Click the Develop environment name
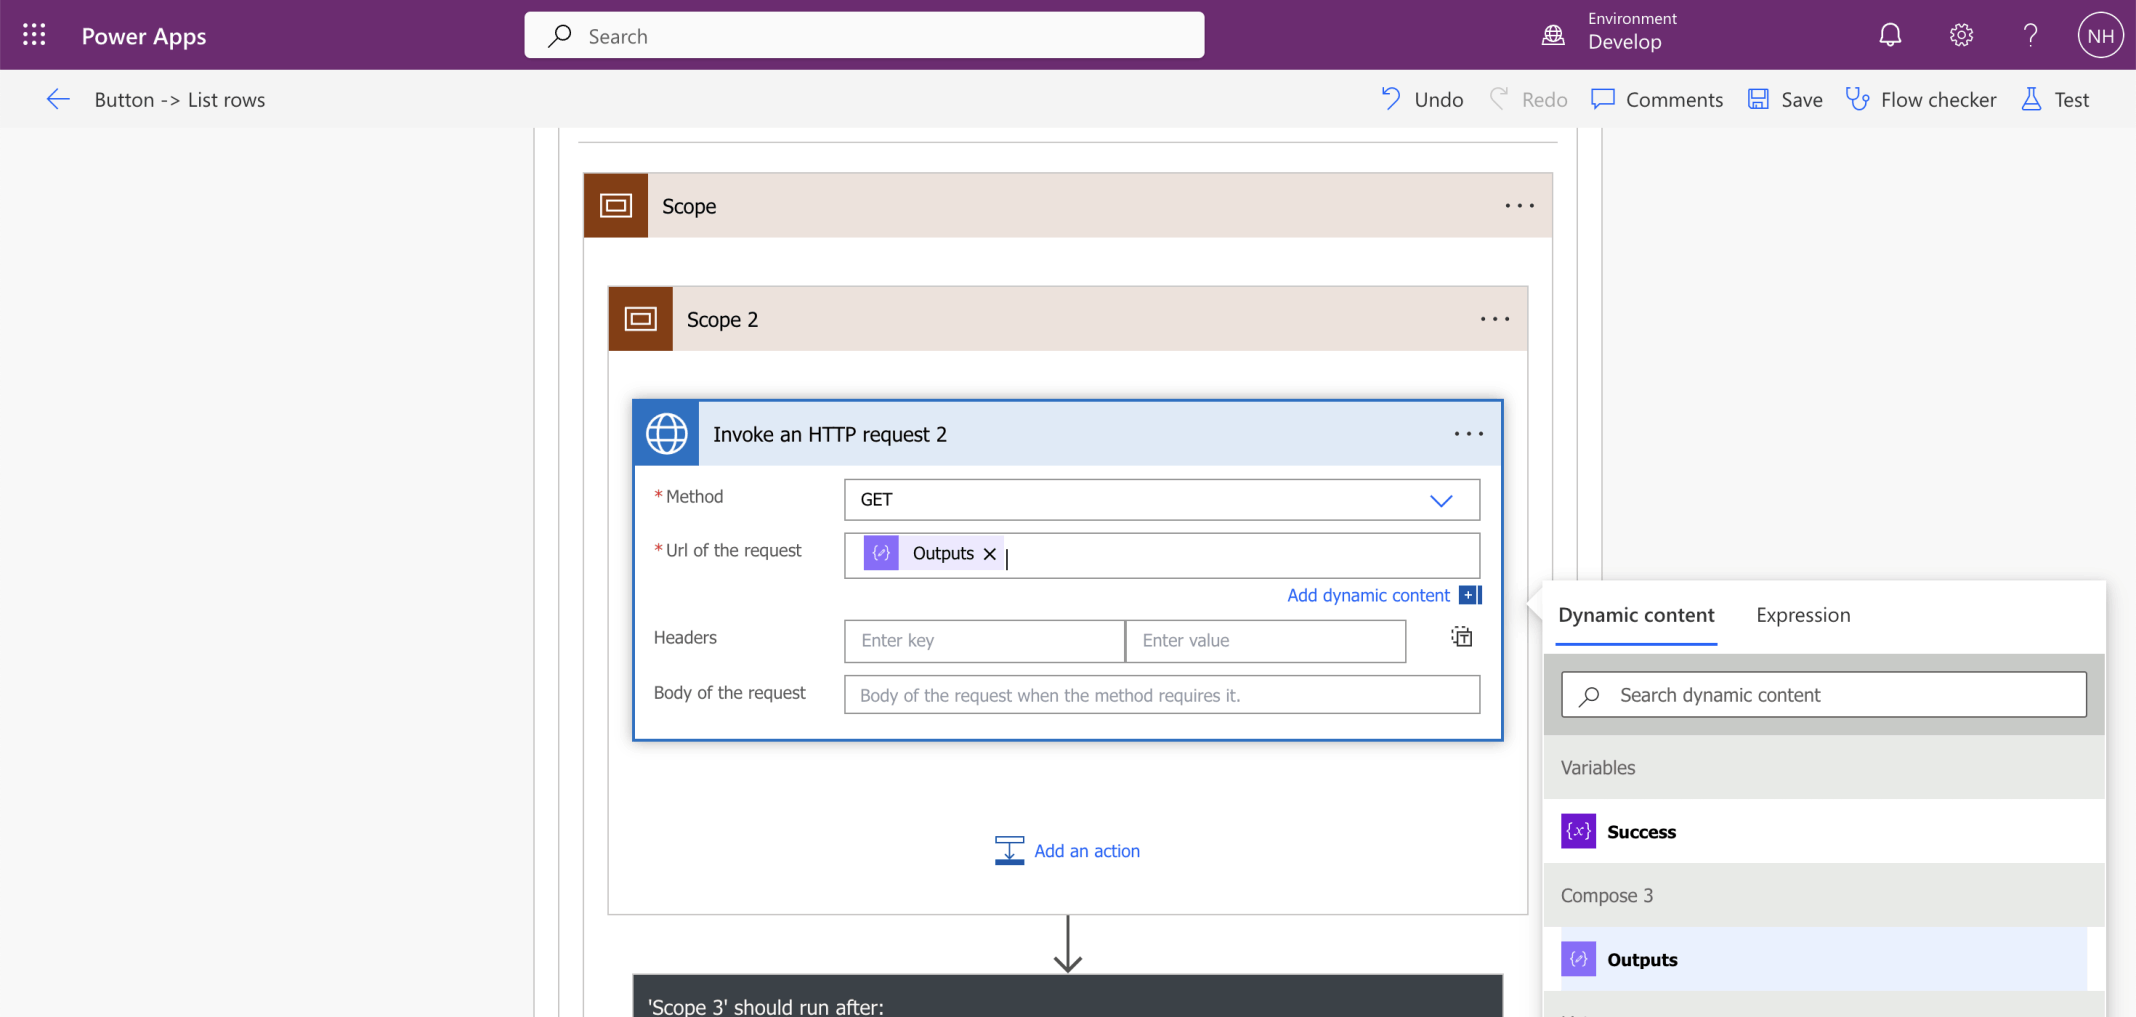Screen dimensions: 2136x1017 (1625, 42)
